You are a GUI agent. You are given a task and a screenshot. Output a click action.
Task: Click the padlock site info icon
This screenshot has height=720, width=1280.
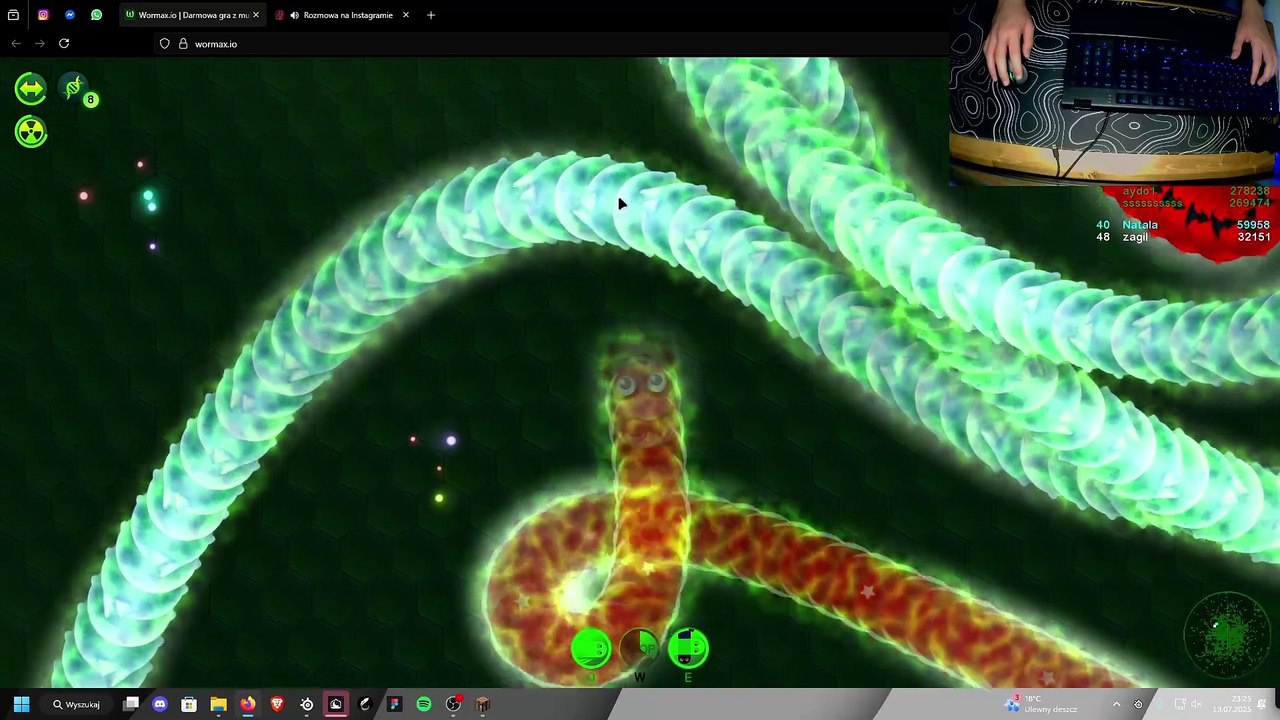tap(183, 44)
